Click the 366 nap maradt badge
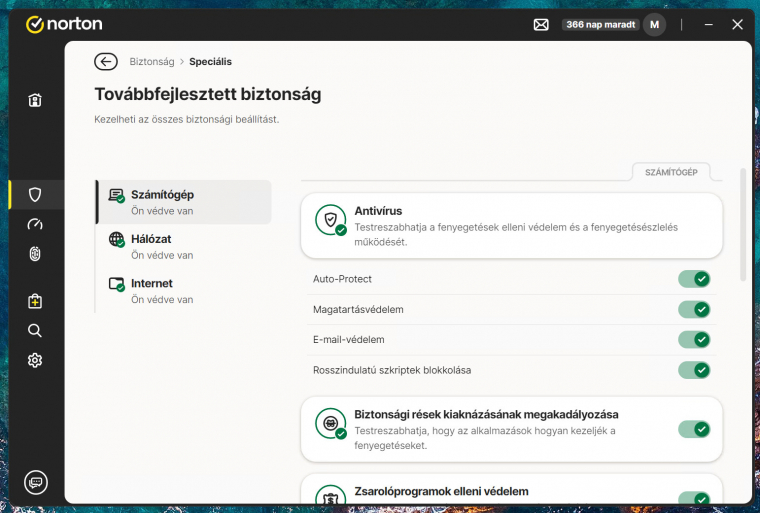Image resolution: width=760 pixels, height=513 pixels. (600, 25)
